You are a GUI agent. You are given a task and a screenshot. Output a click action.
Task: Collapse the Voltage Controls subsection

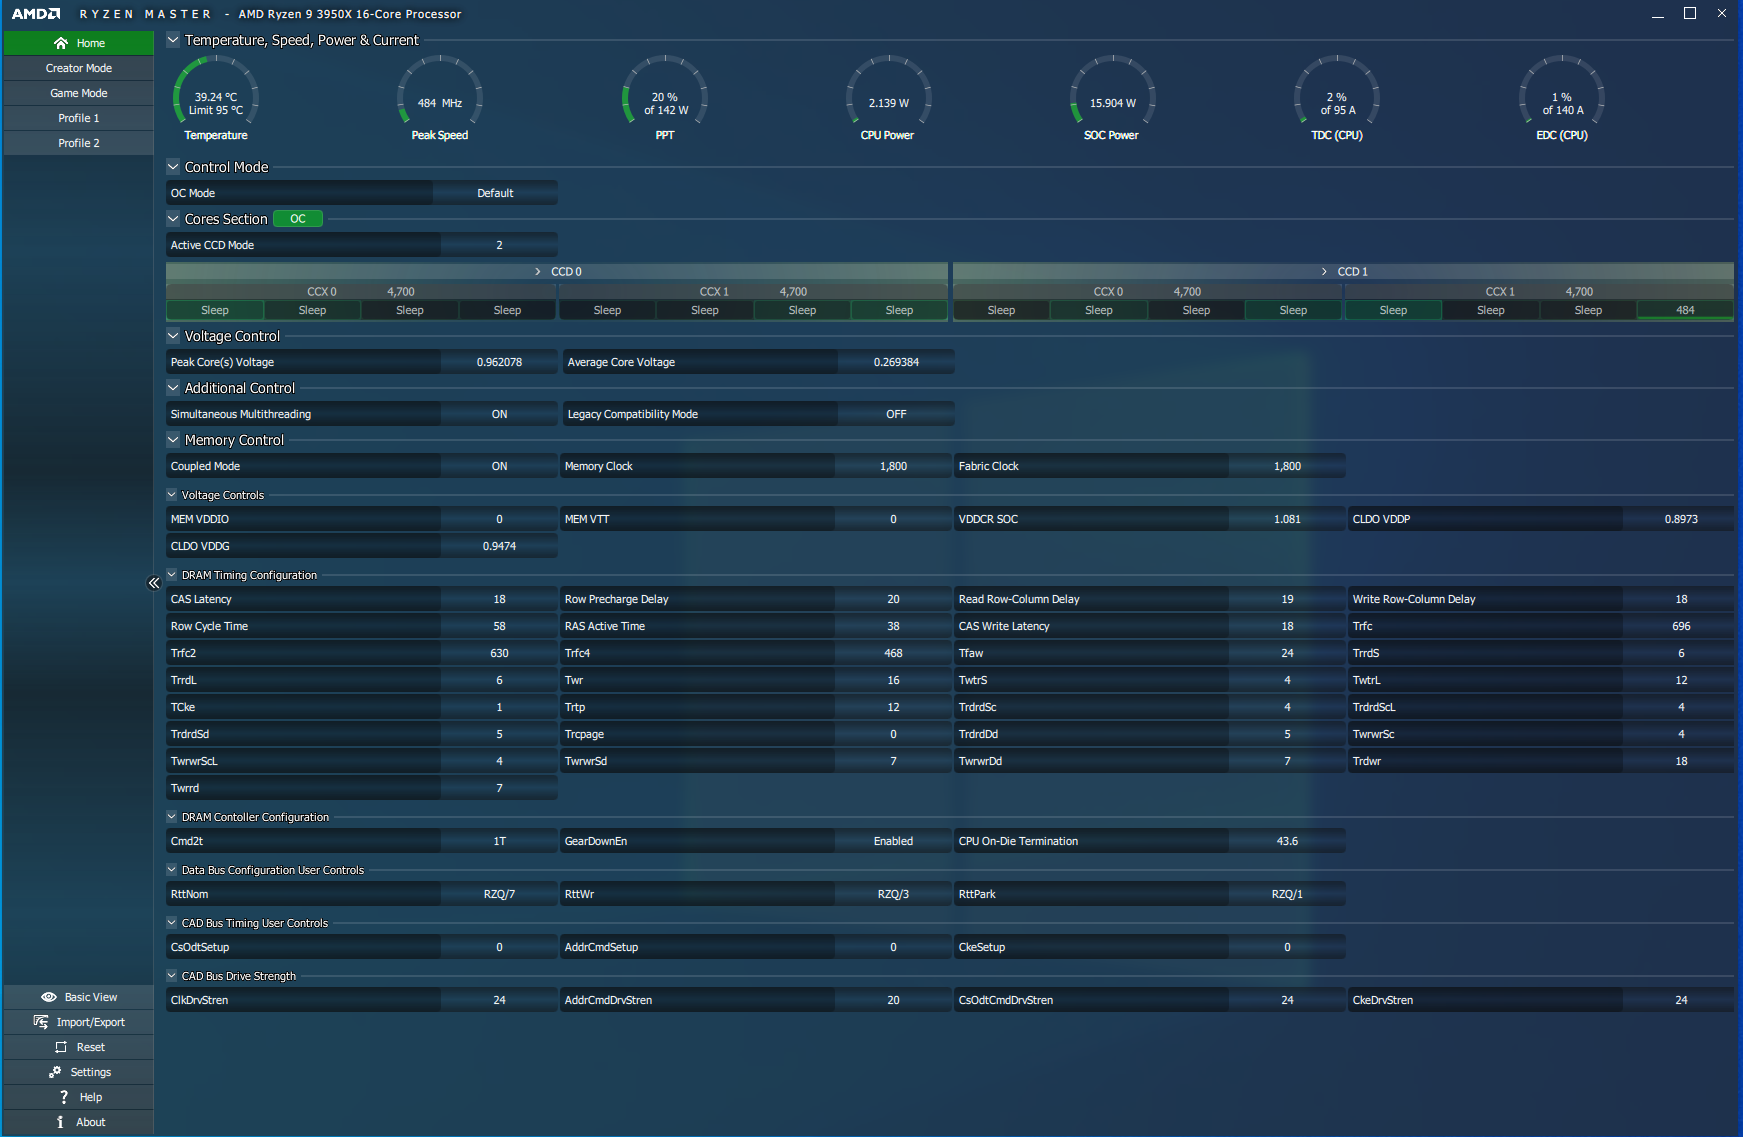[172, 495]
